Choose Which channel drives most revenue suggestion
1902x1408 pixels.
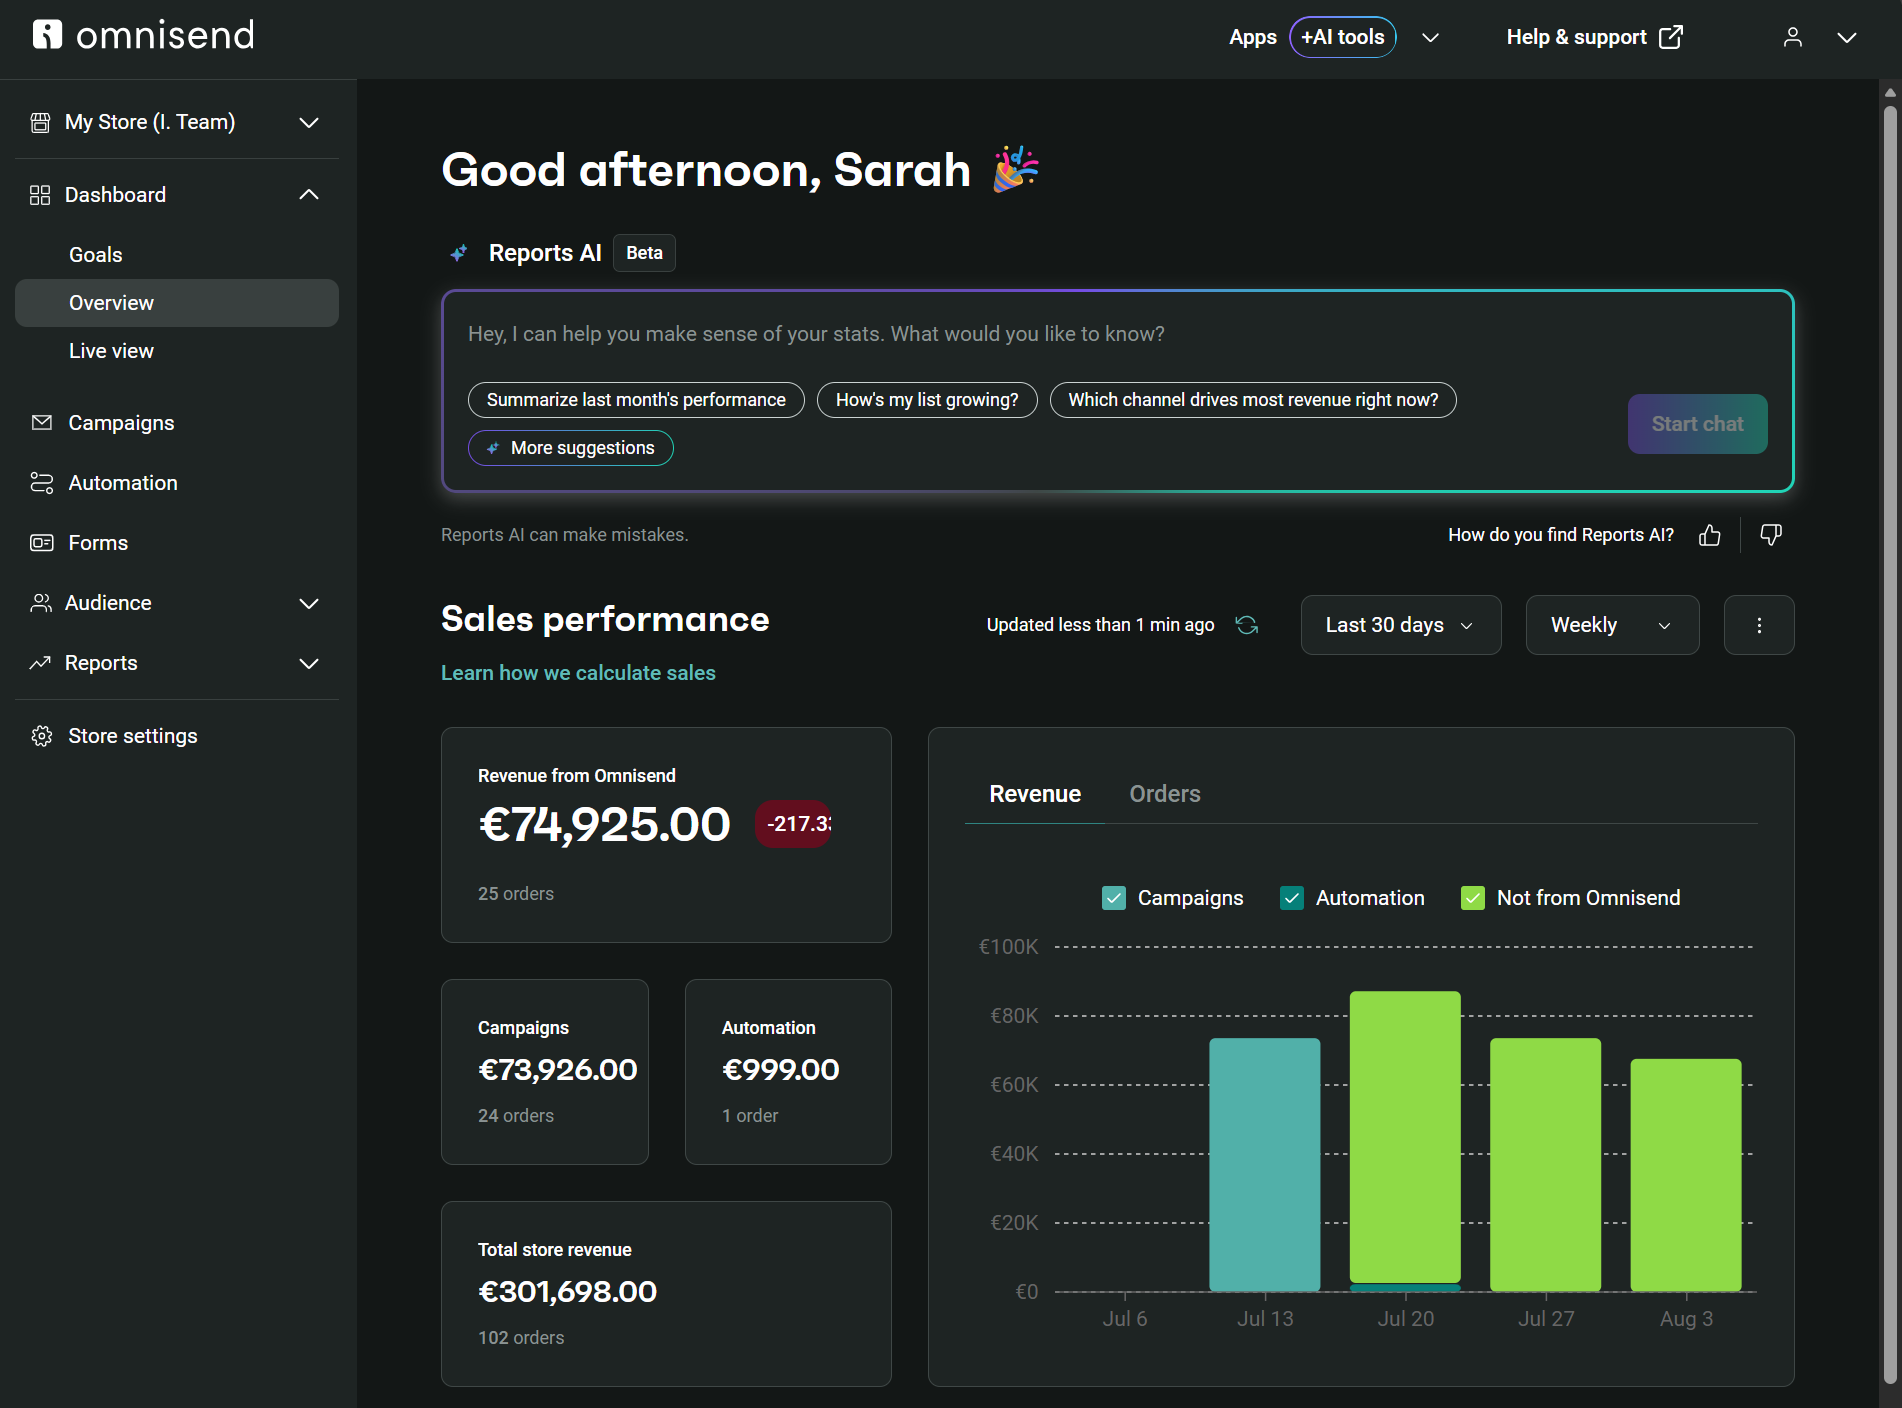click(1253, 400)
